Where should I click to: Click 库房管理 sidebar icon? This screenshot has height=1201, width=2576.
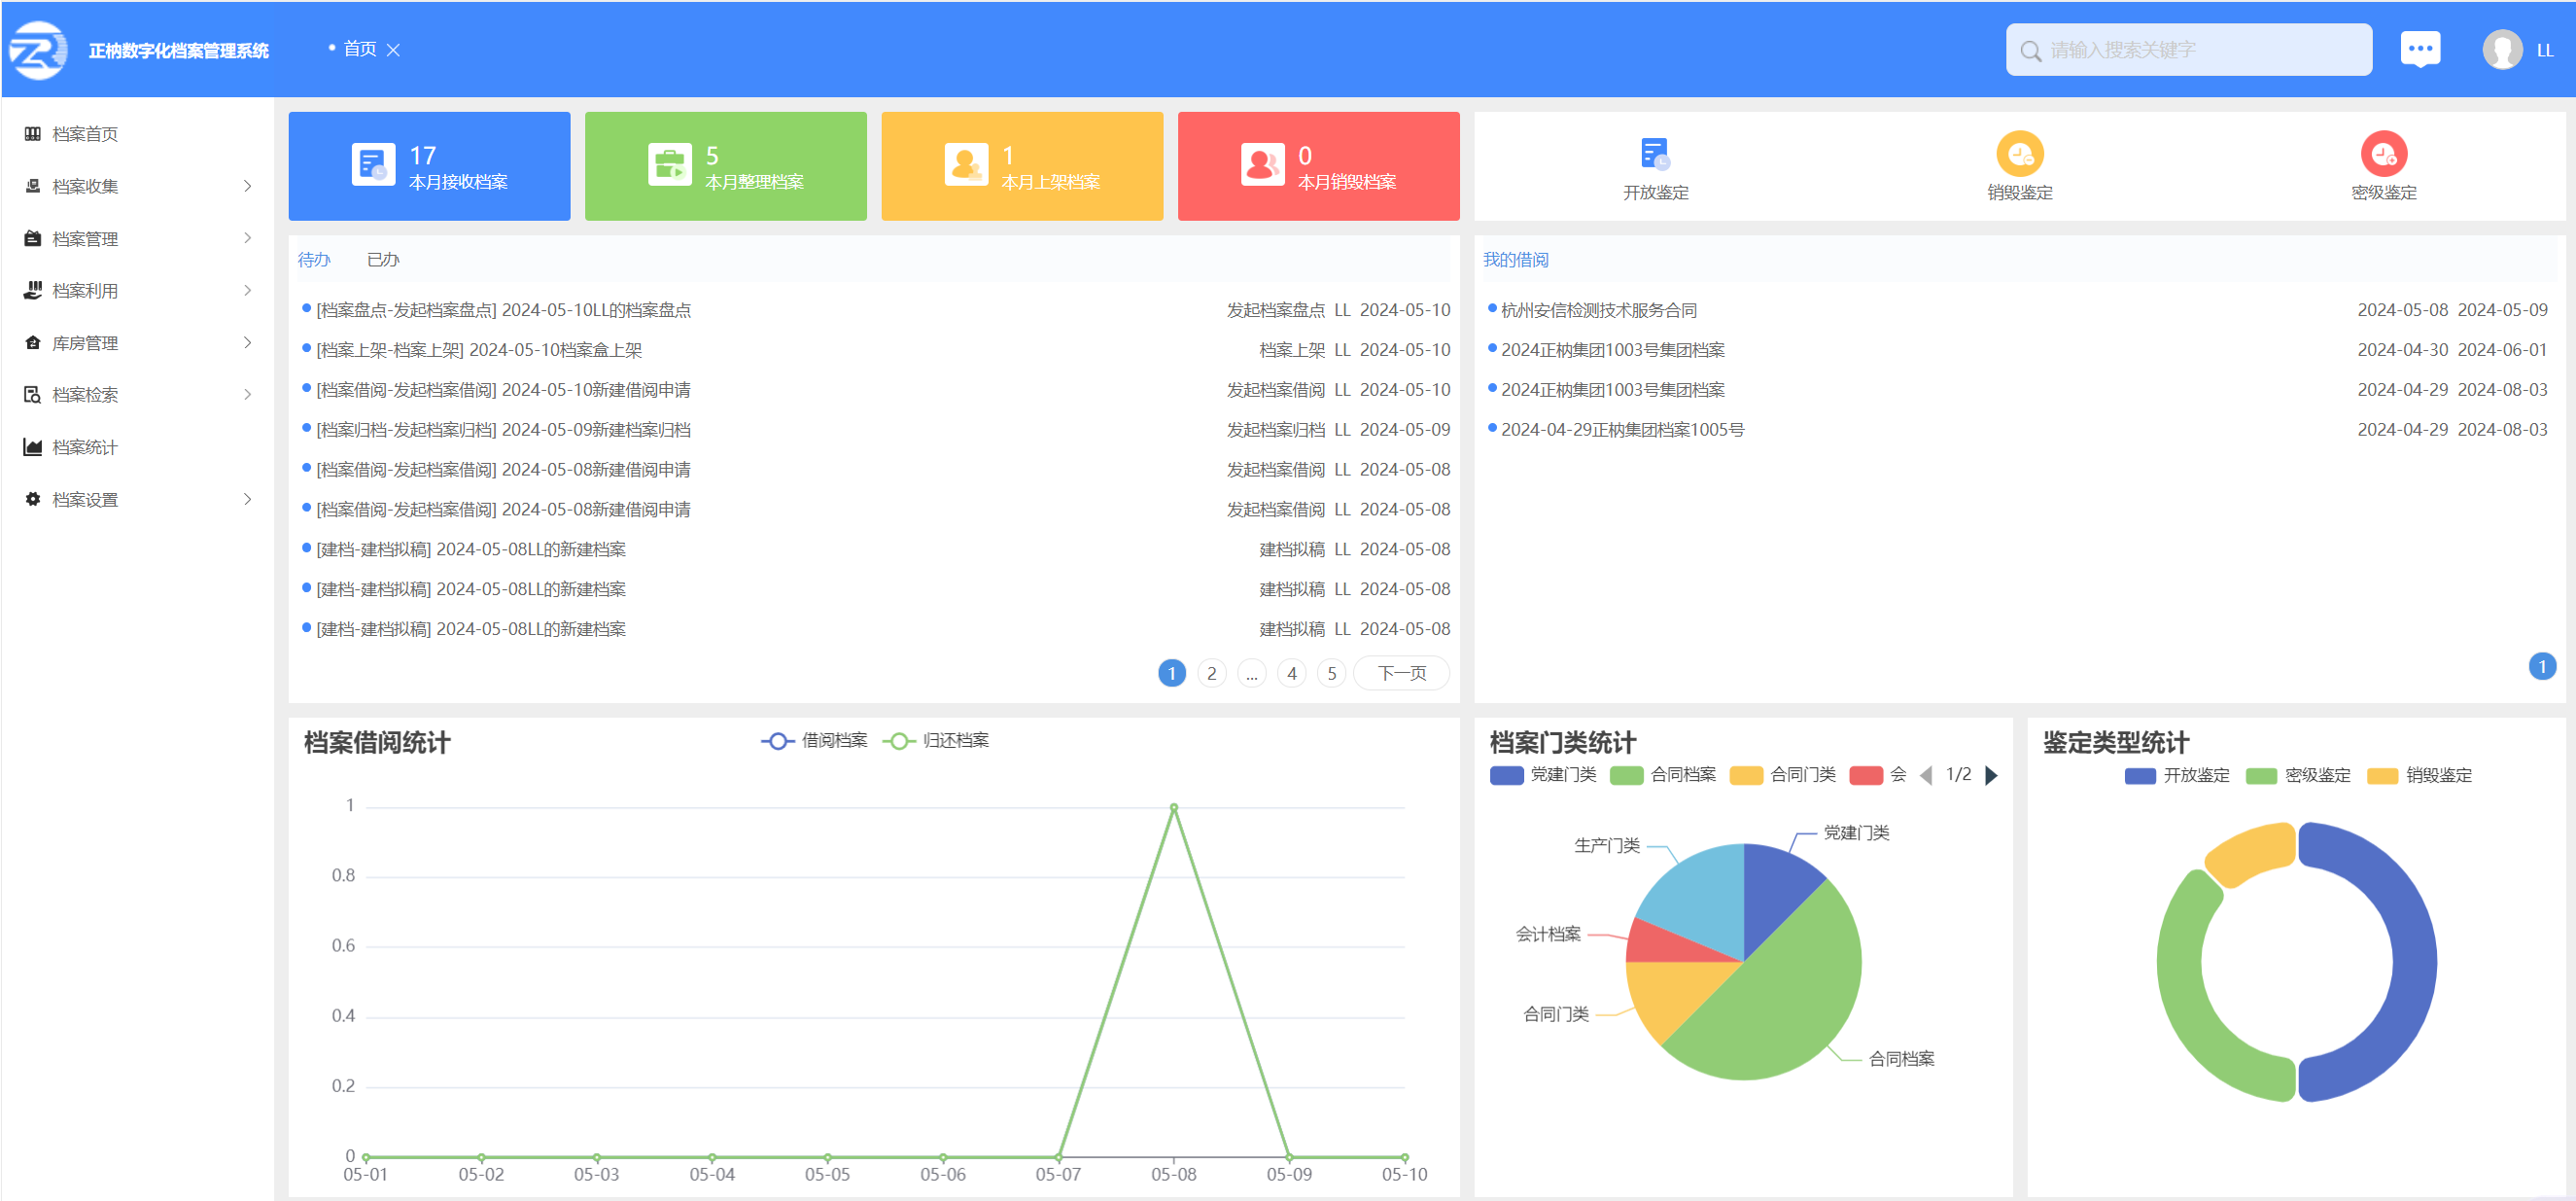click(x=33, y=342)
